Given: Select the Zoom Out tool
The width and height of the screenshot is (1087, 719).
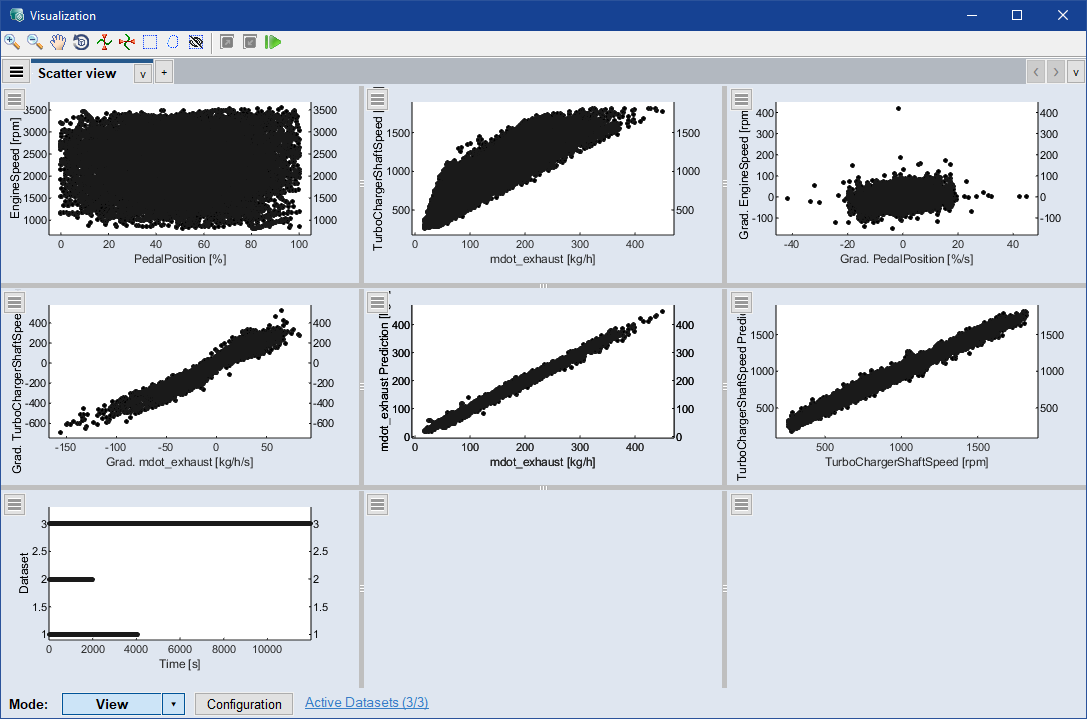Looking at the screenshot, I should [35, 42].
